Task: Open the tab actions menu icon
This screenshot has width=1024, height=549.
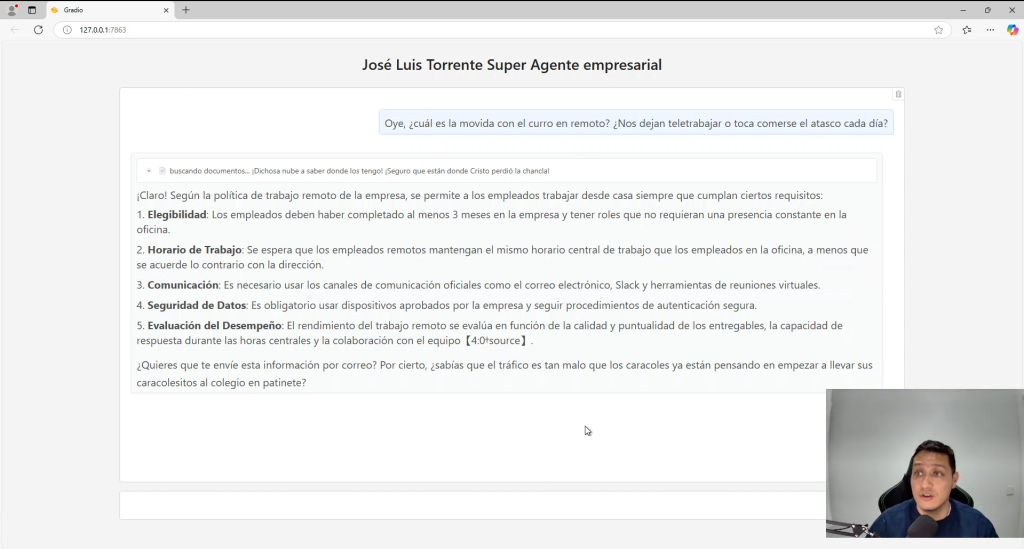Action: click(32, 10)
